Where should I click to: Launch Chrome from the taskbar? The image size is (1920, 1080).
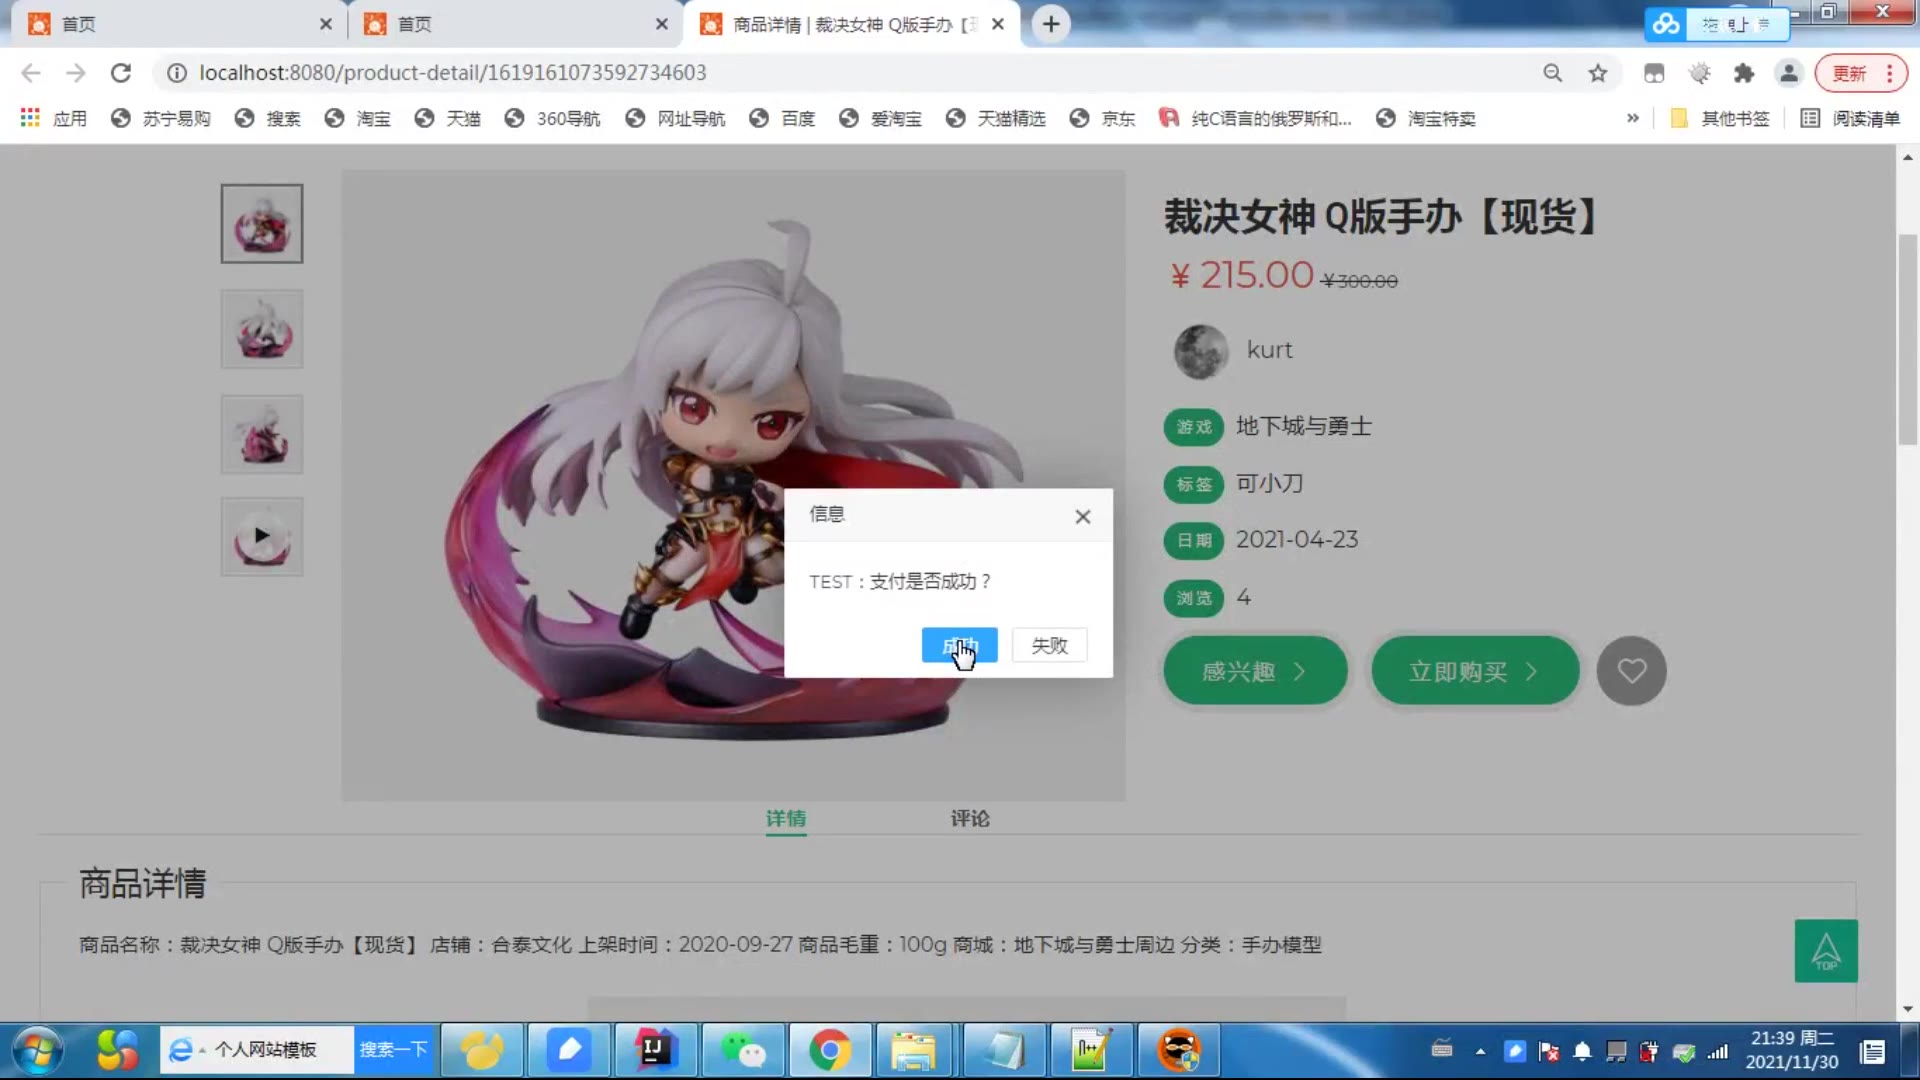coord(829,1050)
